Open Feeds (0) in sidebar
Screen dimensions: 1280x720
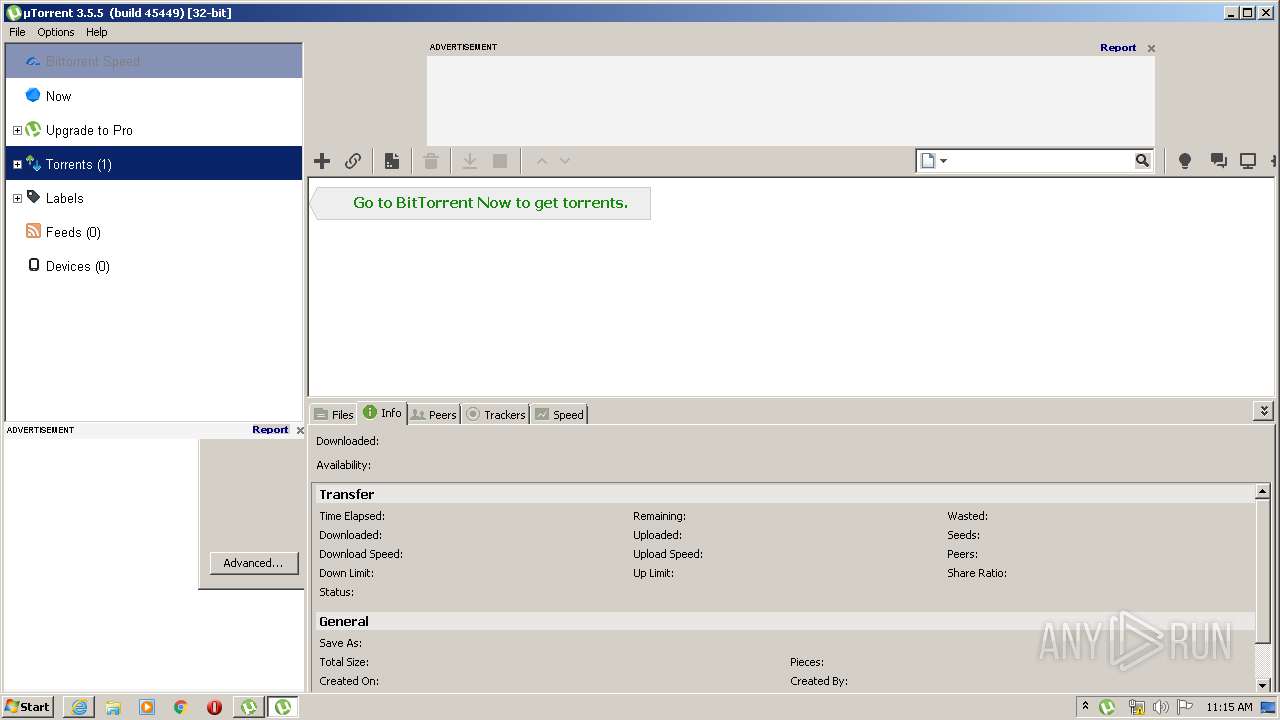point(154,232)
